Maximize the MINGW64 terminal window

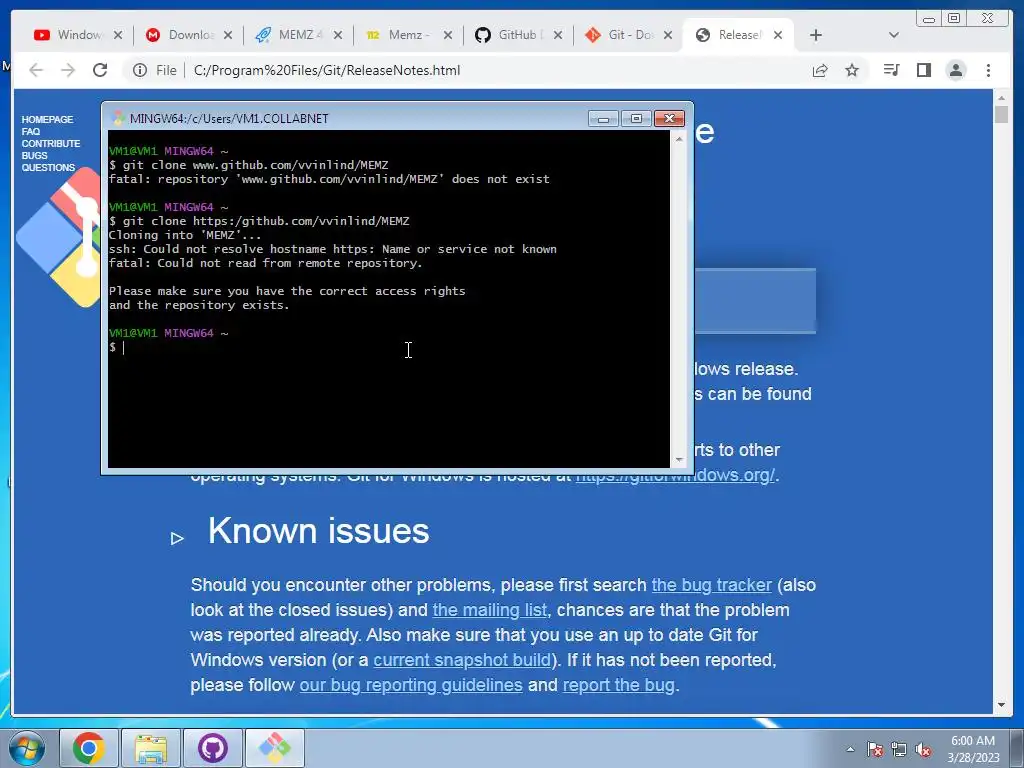pyautogui.click(x=636, y=118)
